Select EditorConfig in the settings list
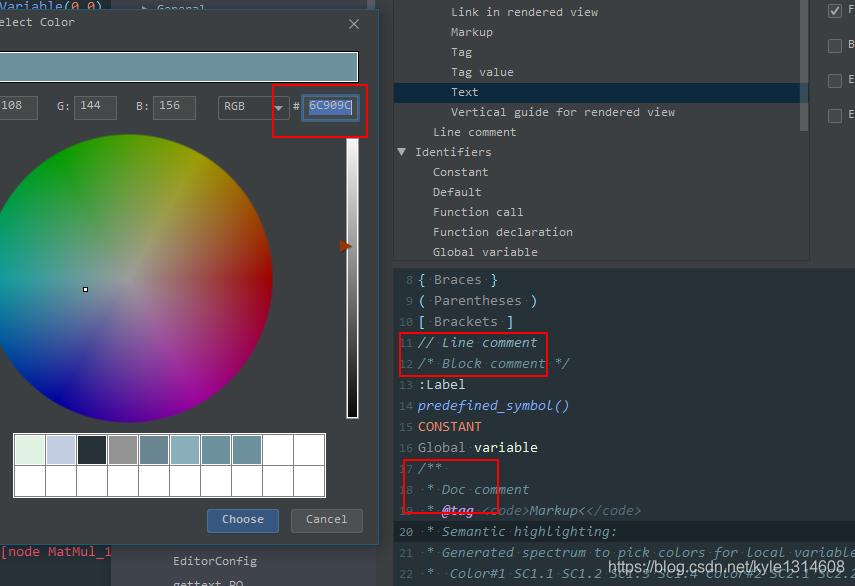The image size is (855, 586). 215,561
